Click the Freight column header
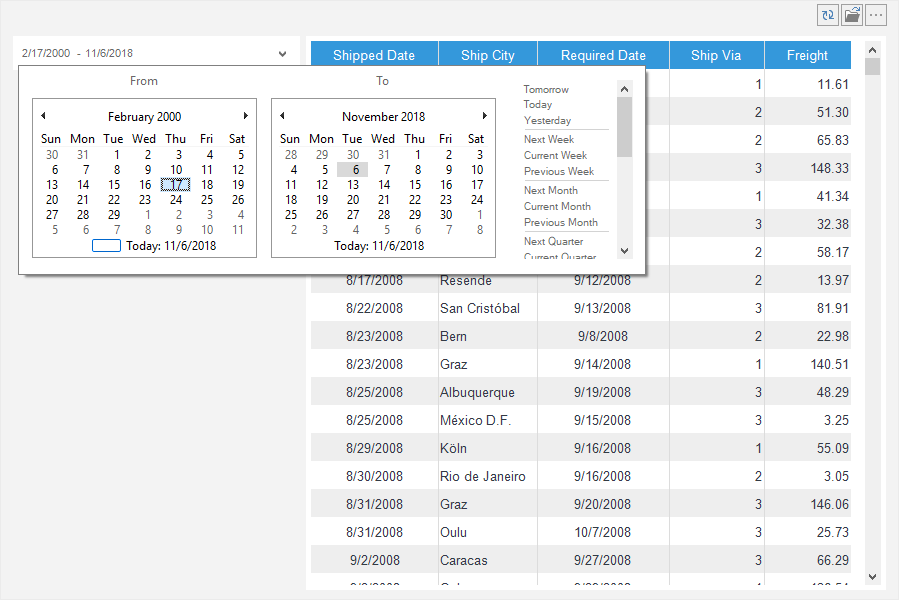 [x=807, y=55]
